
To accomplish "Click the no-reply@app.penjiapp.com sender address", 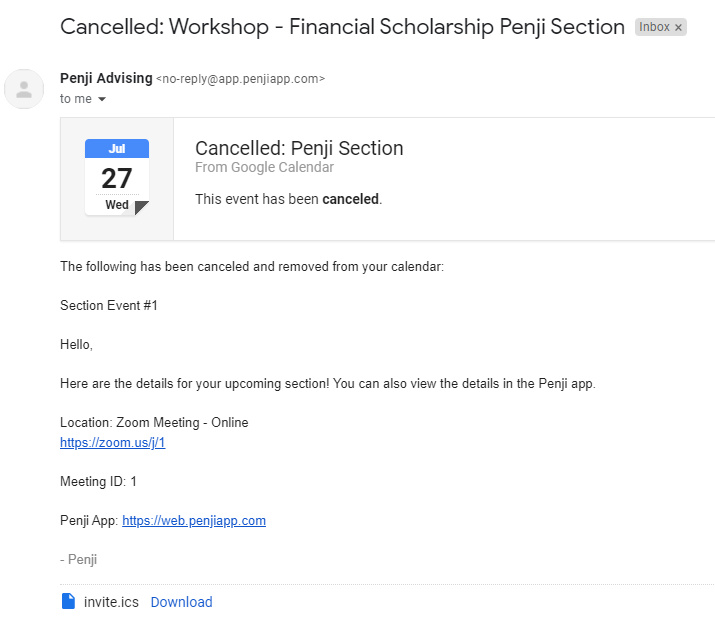I will pyautogui.click(x=240, y=78).
